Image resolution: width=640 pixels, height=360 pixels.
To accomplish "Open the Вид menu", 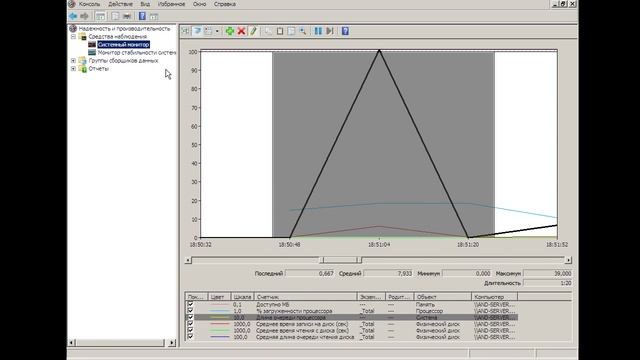I will pos(145,4).
